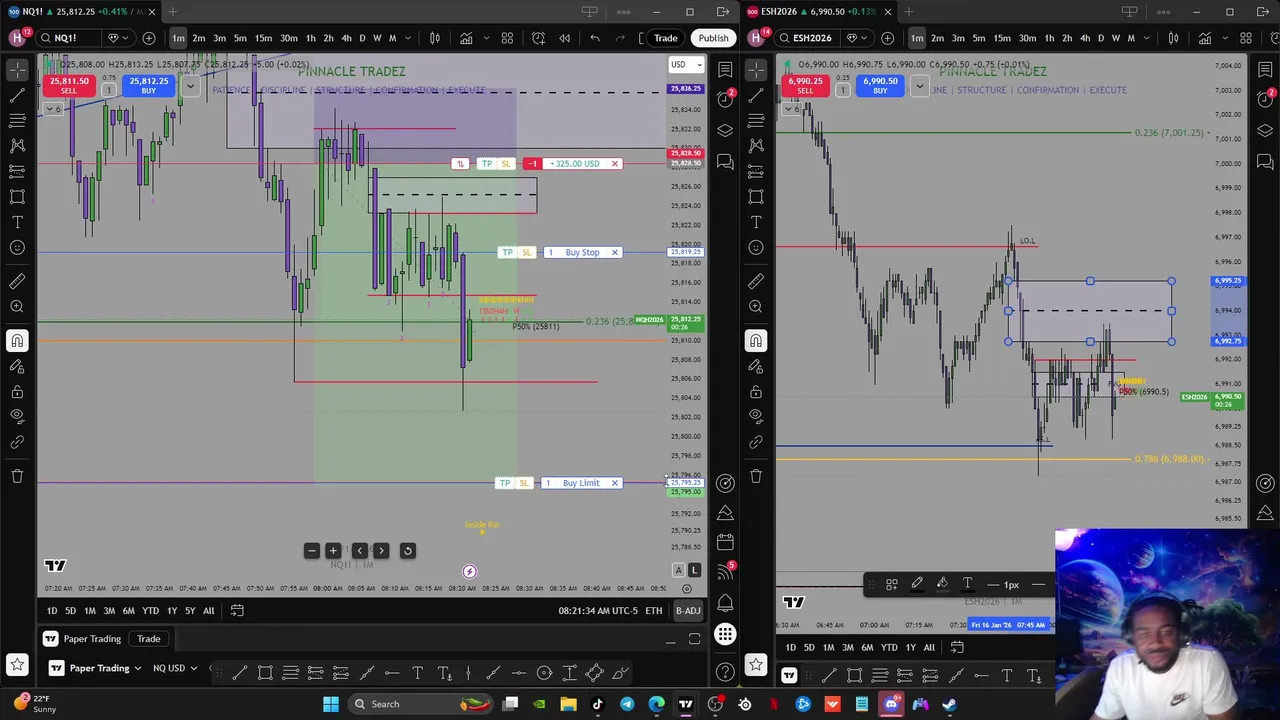Create an alert in the NQ1! window
This screenshot has height=720, width=1280.
click(x=538, y=38)
